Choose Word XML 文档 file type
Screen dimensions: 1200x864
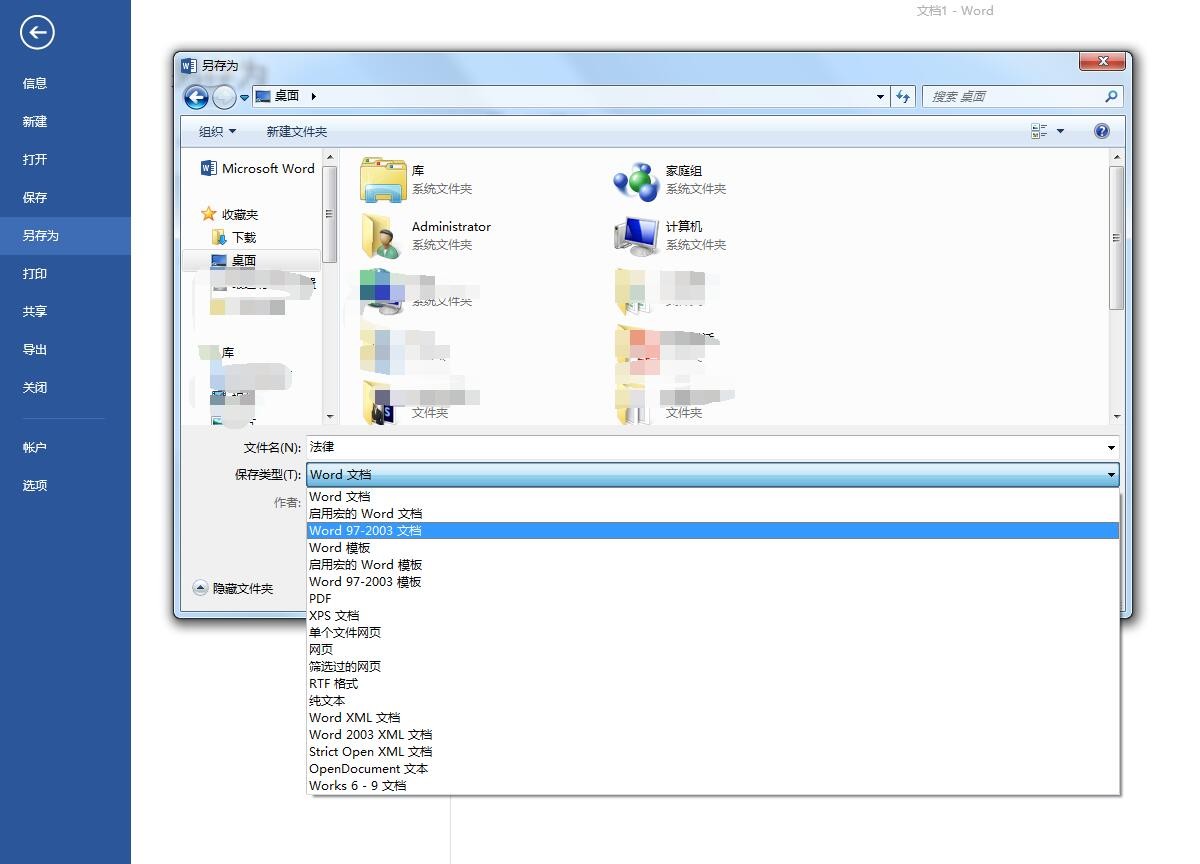(x=712, y=717)
